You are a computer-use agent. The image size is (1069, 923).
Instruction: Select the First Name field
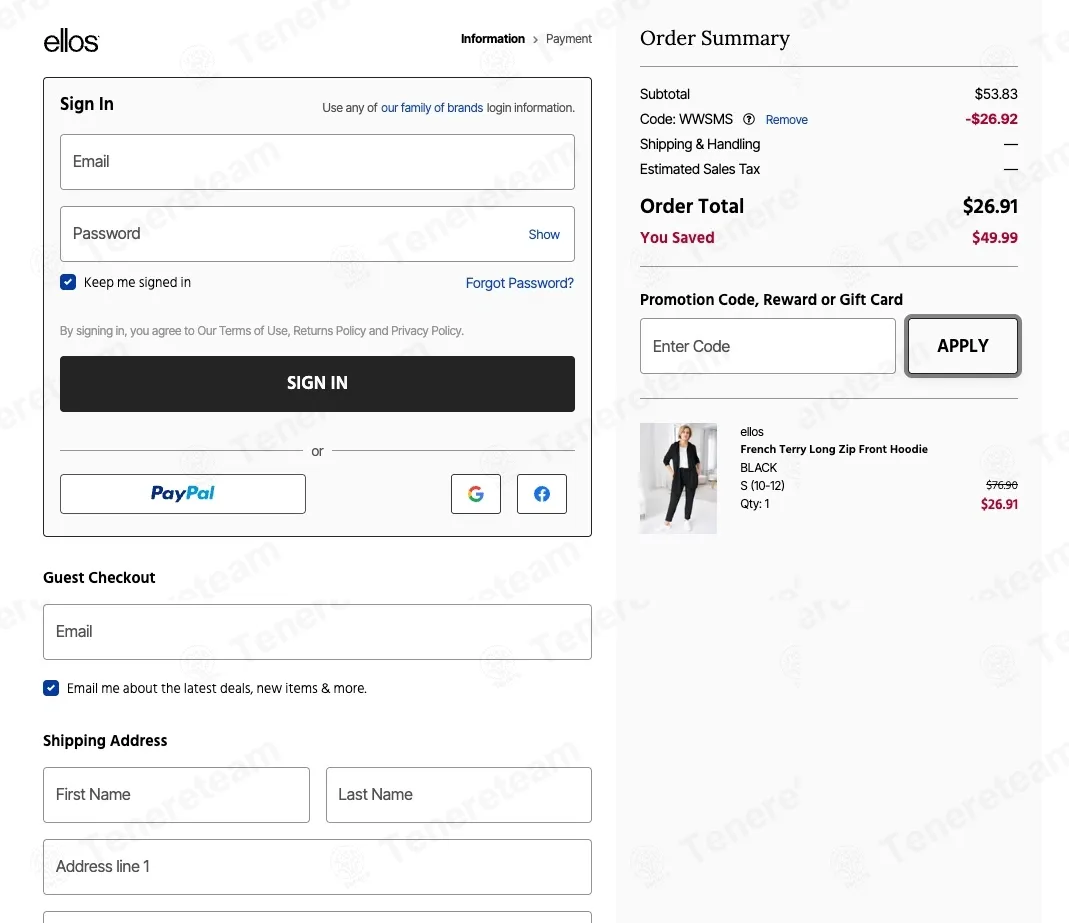pos(176,795)
